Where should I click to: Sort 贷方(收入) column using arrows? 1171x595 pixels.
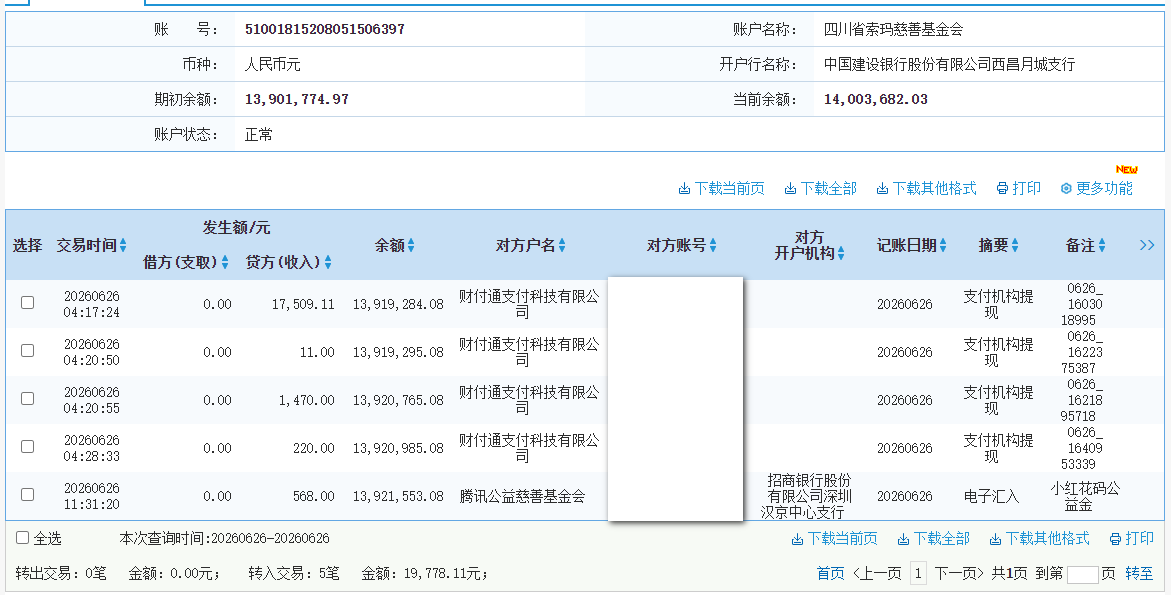coord(328,262)
